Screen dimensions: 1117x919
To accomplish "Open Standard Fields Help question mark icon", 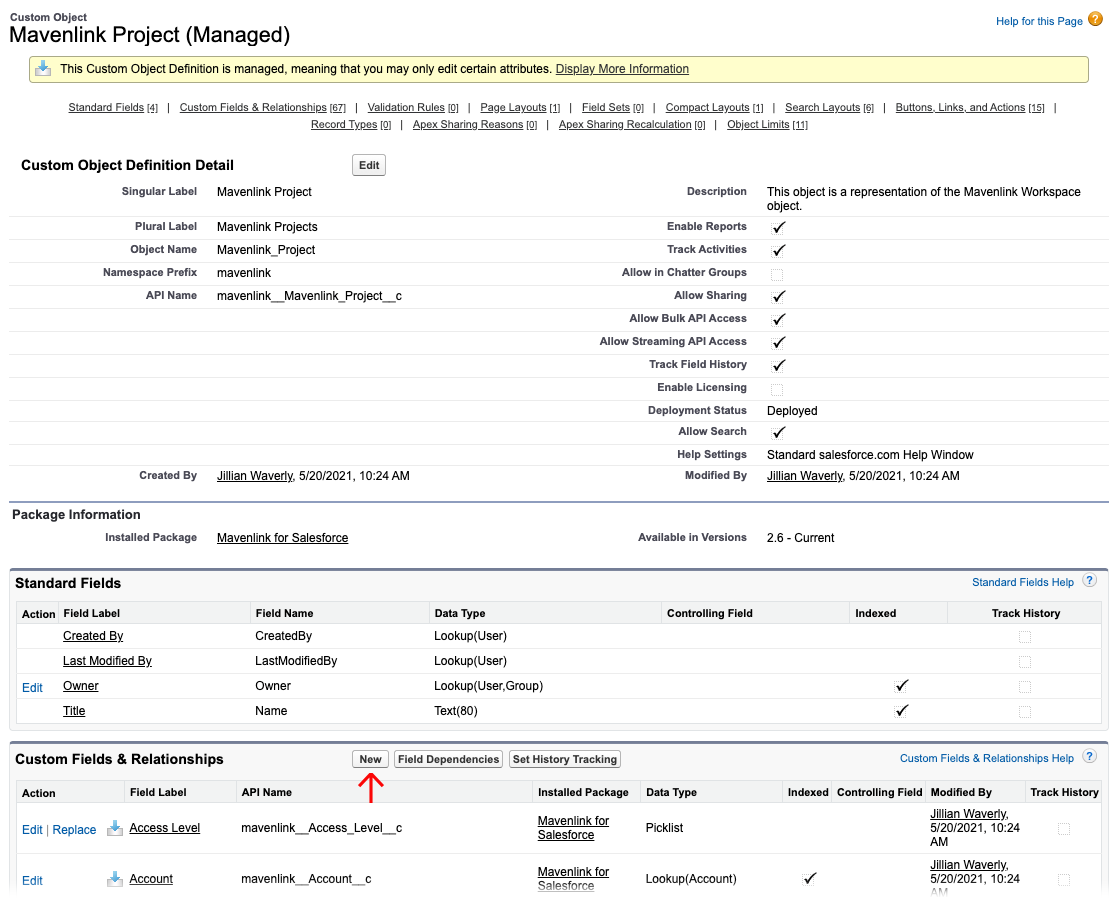I will coord(1089,581).
